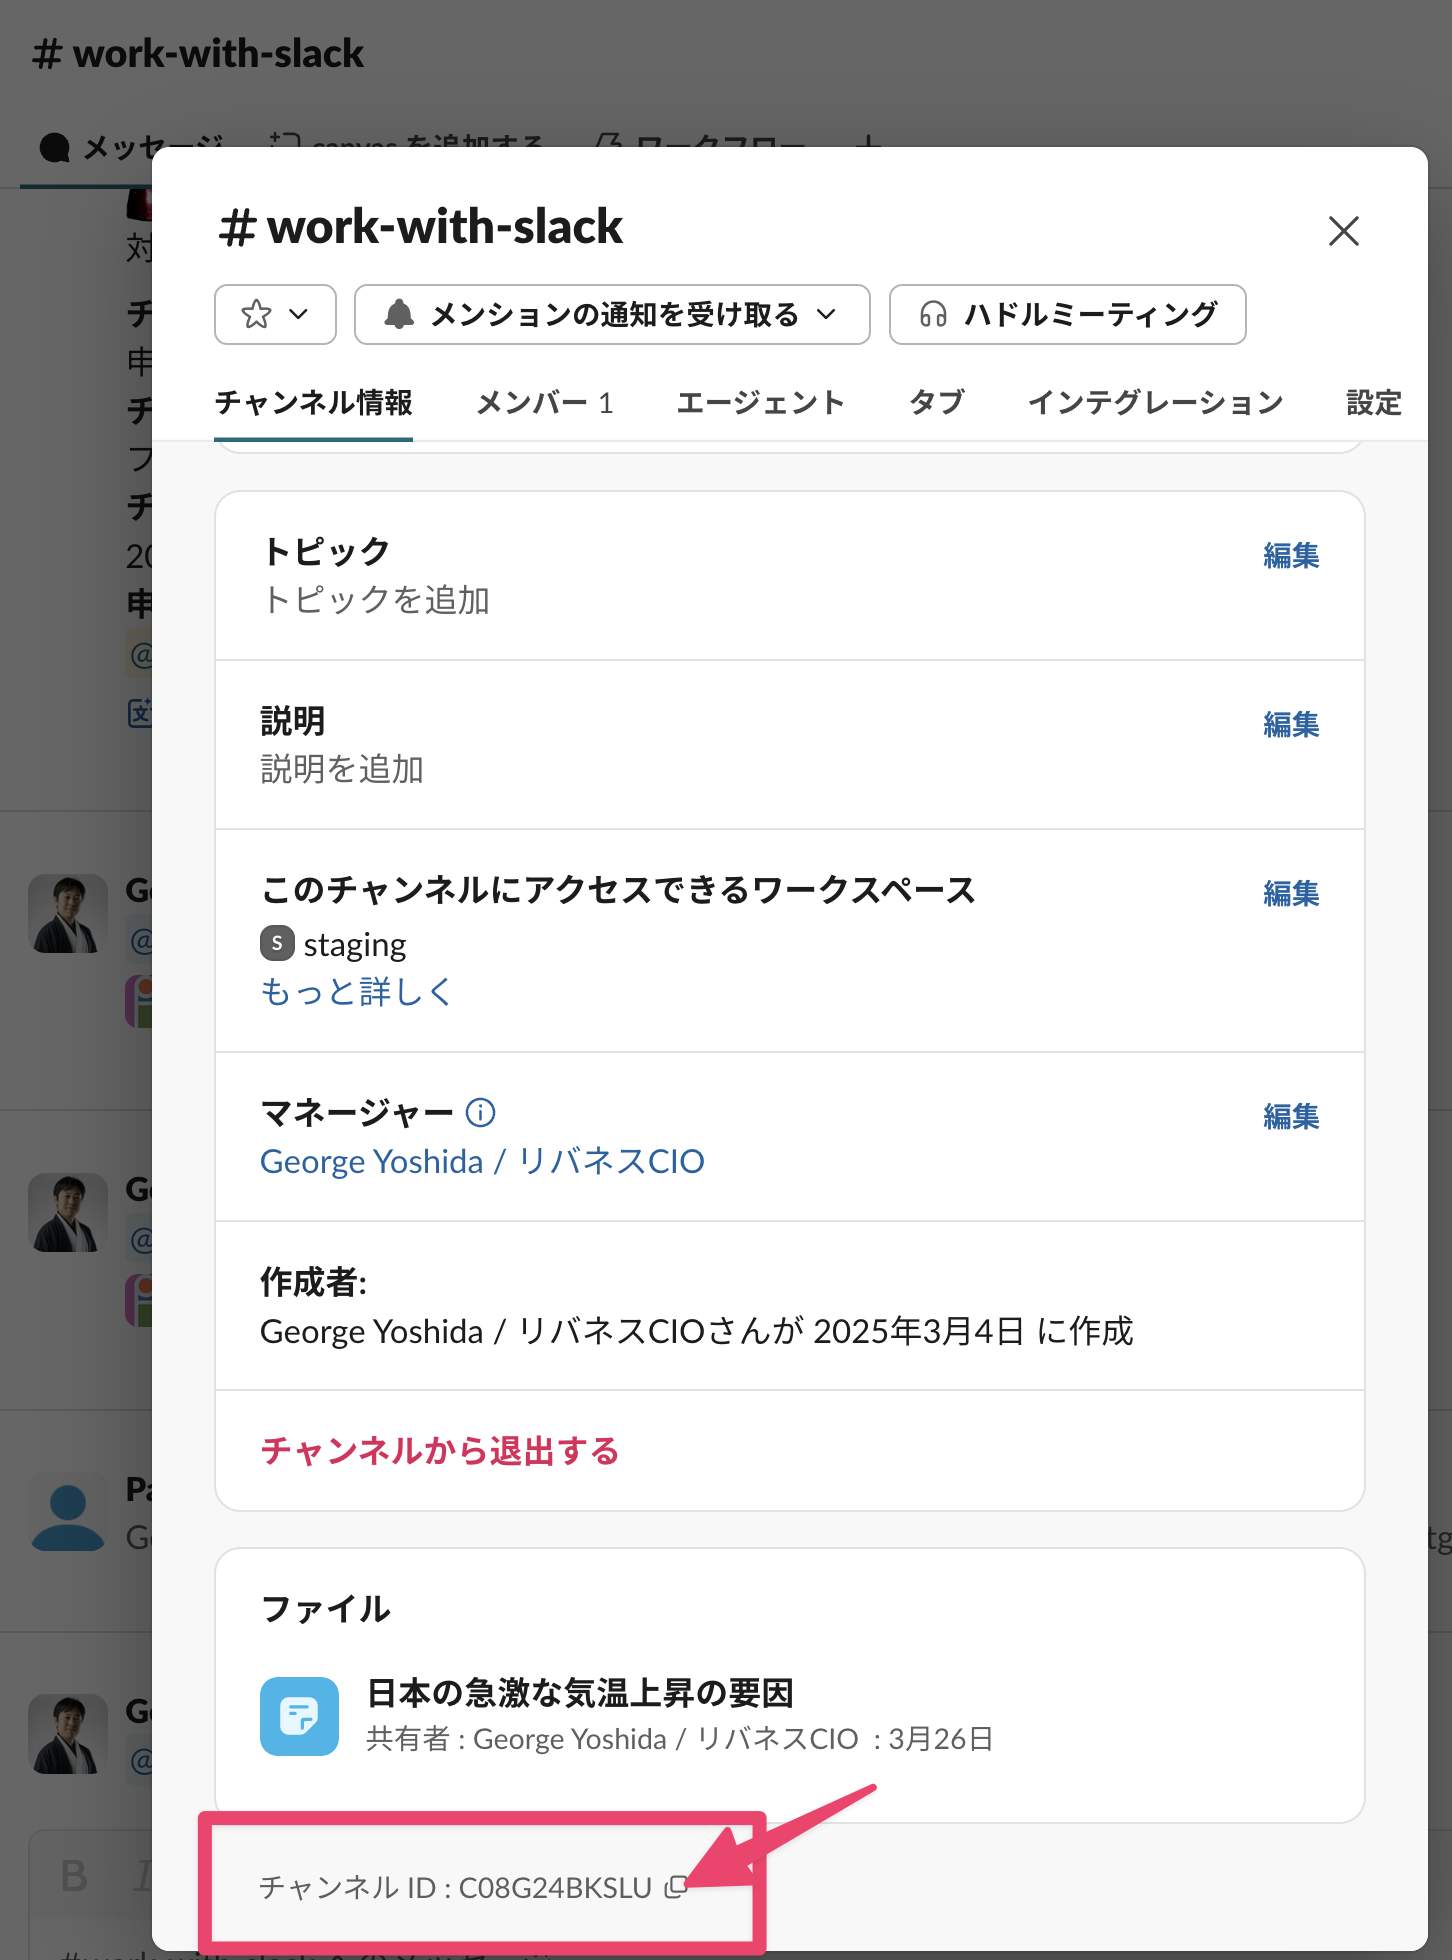Open the file 日本の急激な気温上昇の要因

[580, 1693]
